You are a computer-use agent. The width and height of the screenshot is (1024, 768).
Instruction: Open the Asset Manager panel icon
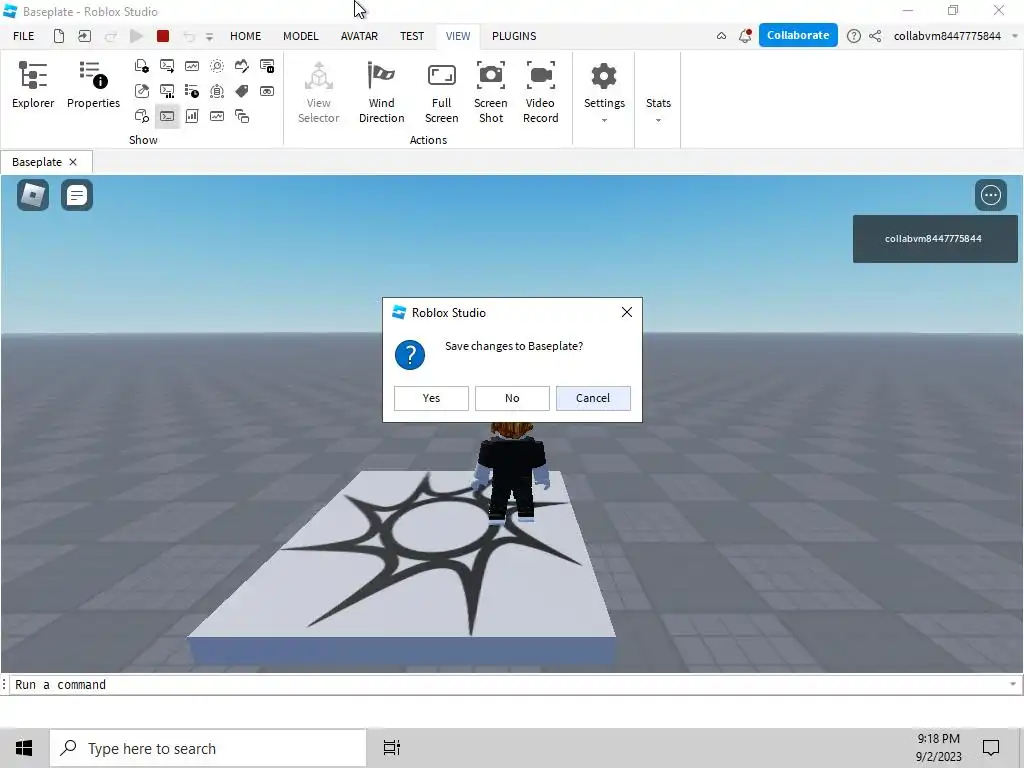coord(142,66)
